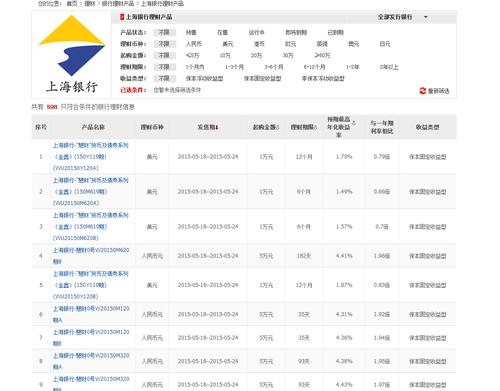The width and height of the screenshot is (500, 391).
Task: Sort by the 发售期 column arrow
Action: pyautogui.click(x=217, y=127)
